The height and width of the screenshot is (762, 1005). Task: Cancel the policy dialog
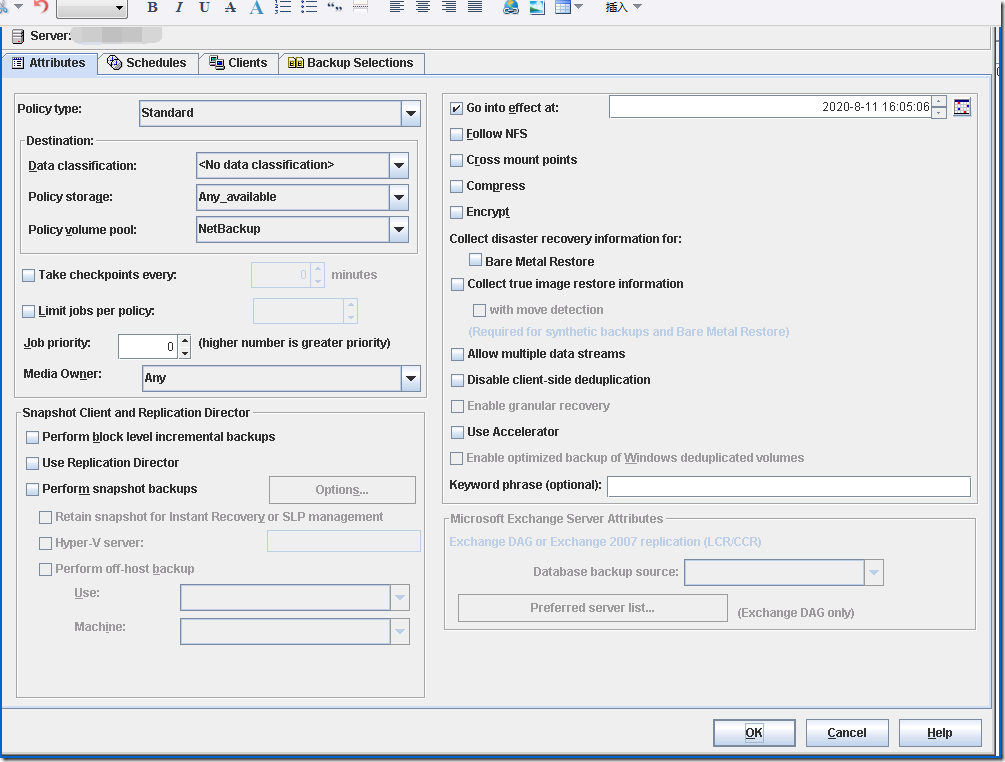847,733
